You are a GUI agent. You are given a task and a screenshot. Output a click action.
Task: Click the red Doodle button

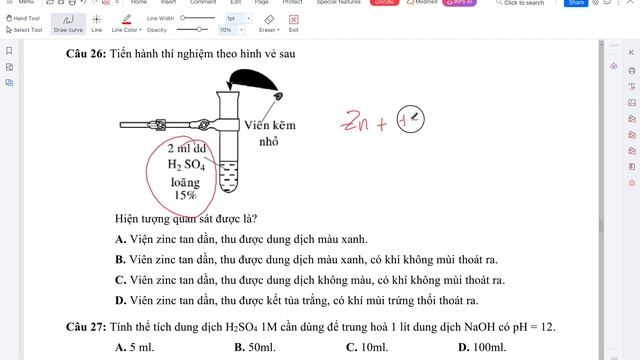[384, 2]
